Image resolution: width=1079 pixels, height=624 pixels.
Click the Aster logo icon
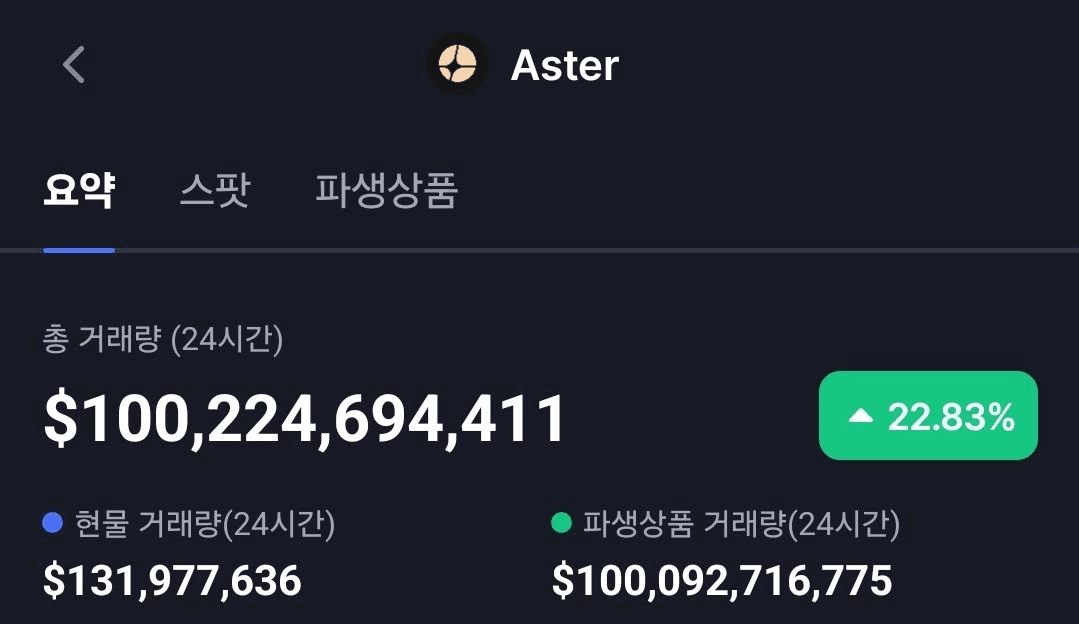(457, 65)
